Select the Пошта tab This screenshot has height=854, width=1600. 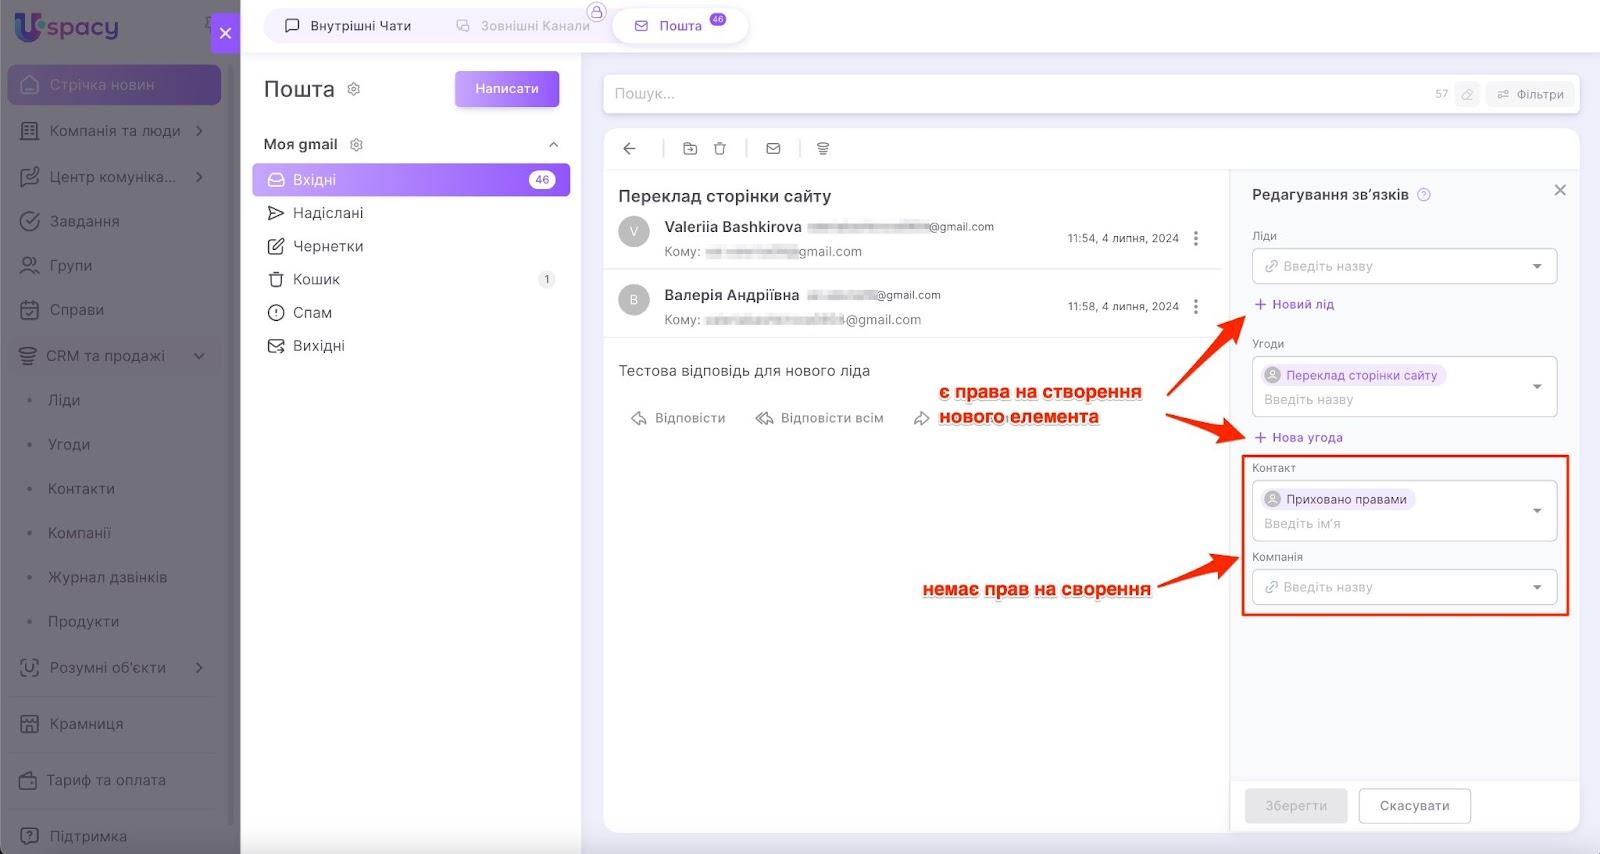click(680, 26)
